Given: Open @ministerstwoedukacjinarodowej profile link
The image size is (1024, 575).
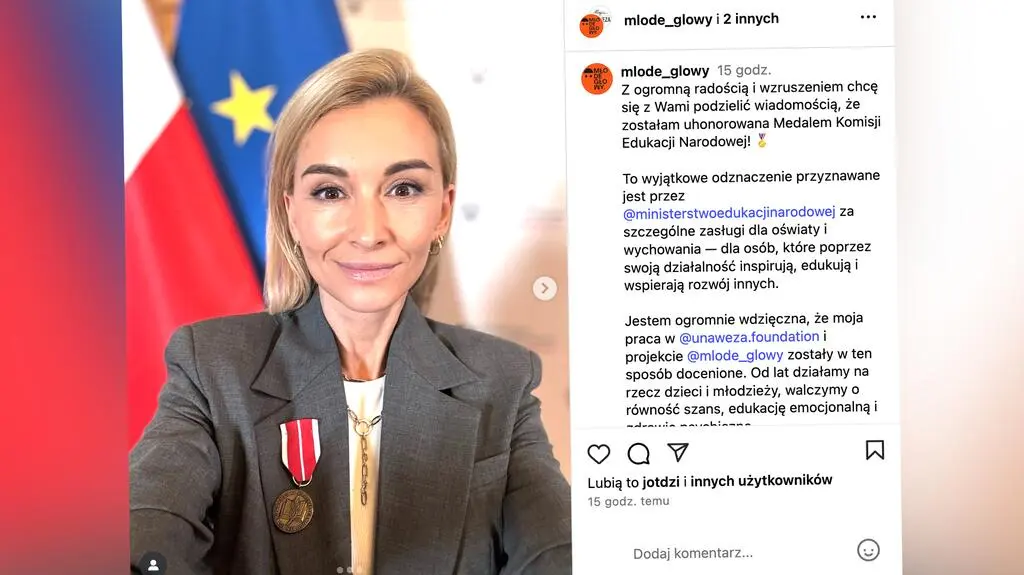Looking at the screenshot, I should pos(729,212).
